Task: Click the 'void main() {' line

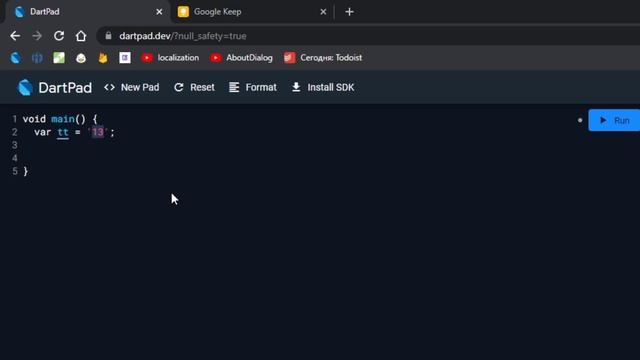Action: [x=60, y=119]
